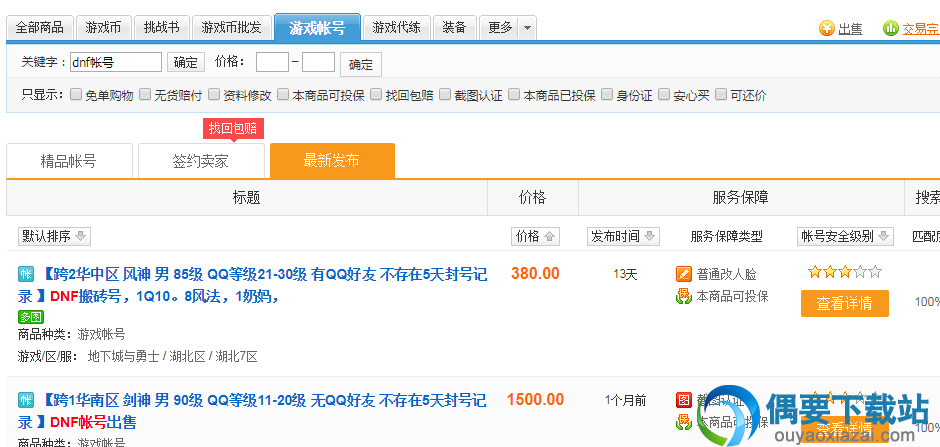Click the teal 帐 icon on 跨1华南区 listing
This screenshot has height=447, width=940.
25,400
